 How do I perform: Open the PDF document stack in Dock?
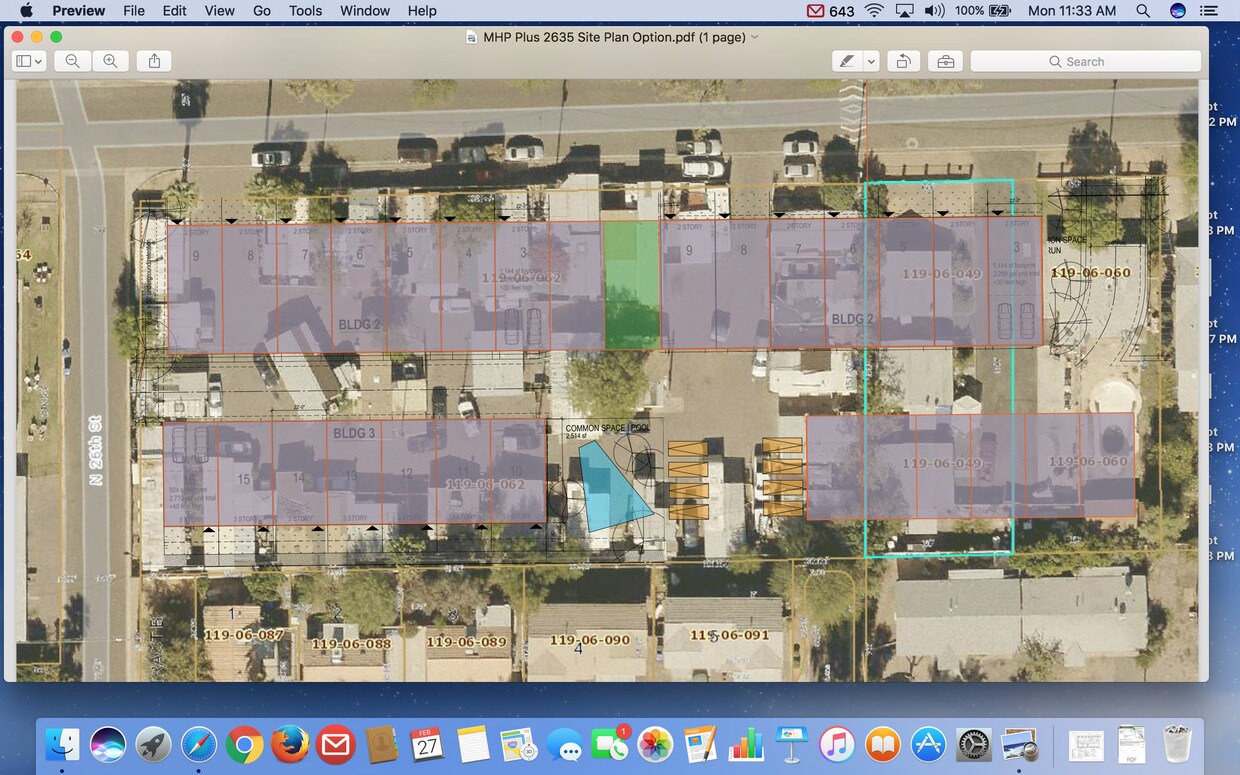point(1132,745)
